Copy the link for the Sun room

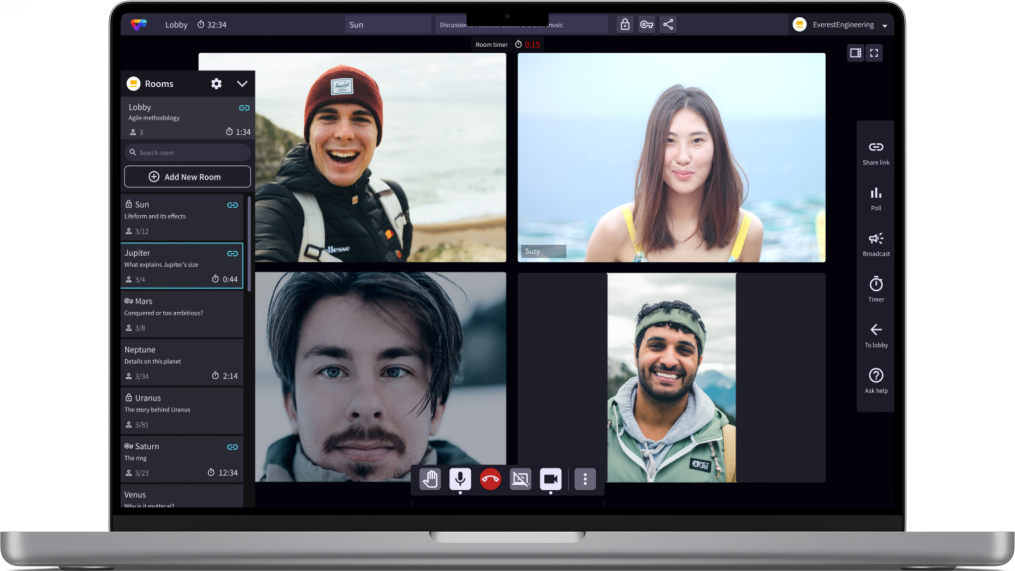[232, 205]
